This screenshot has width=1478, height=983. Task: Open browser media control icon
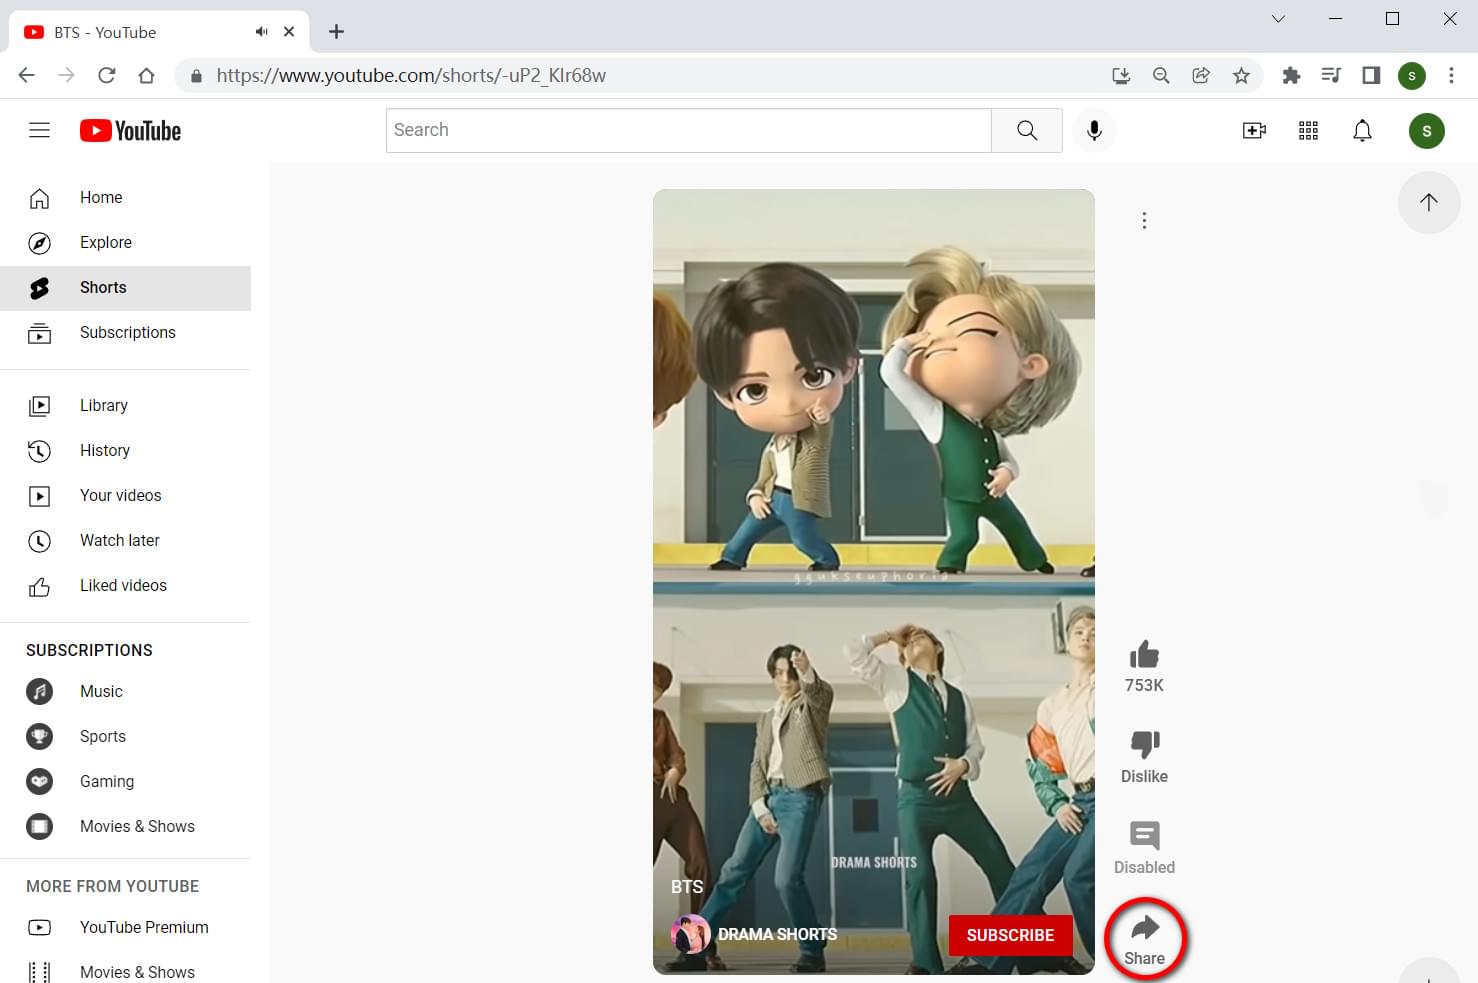click(x=1331, y=75)
